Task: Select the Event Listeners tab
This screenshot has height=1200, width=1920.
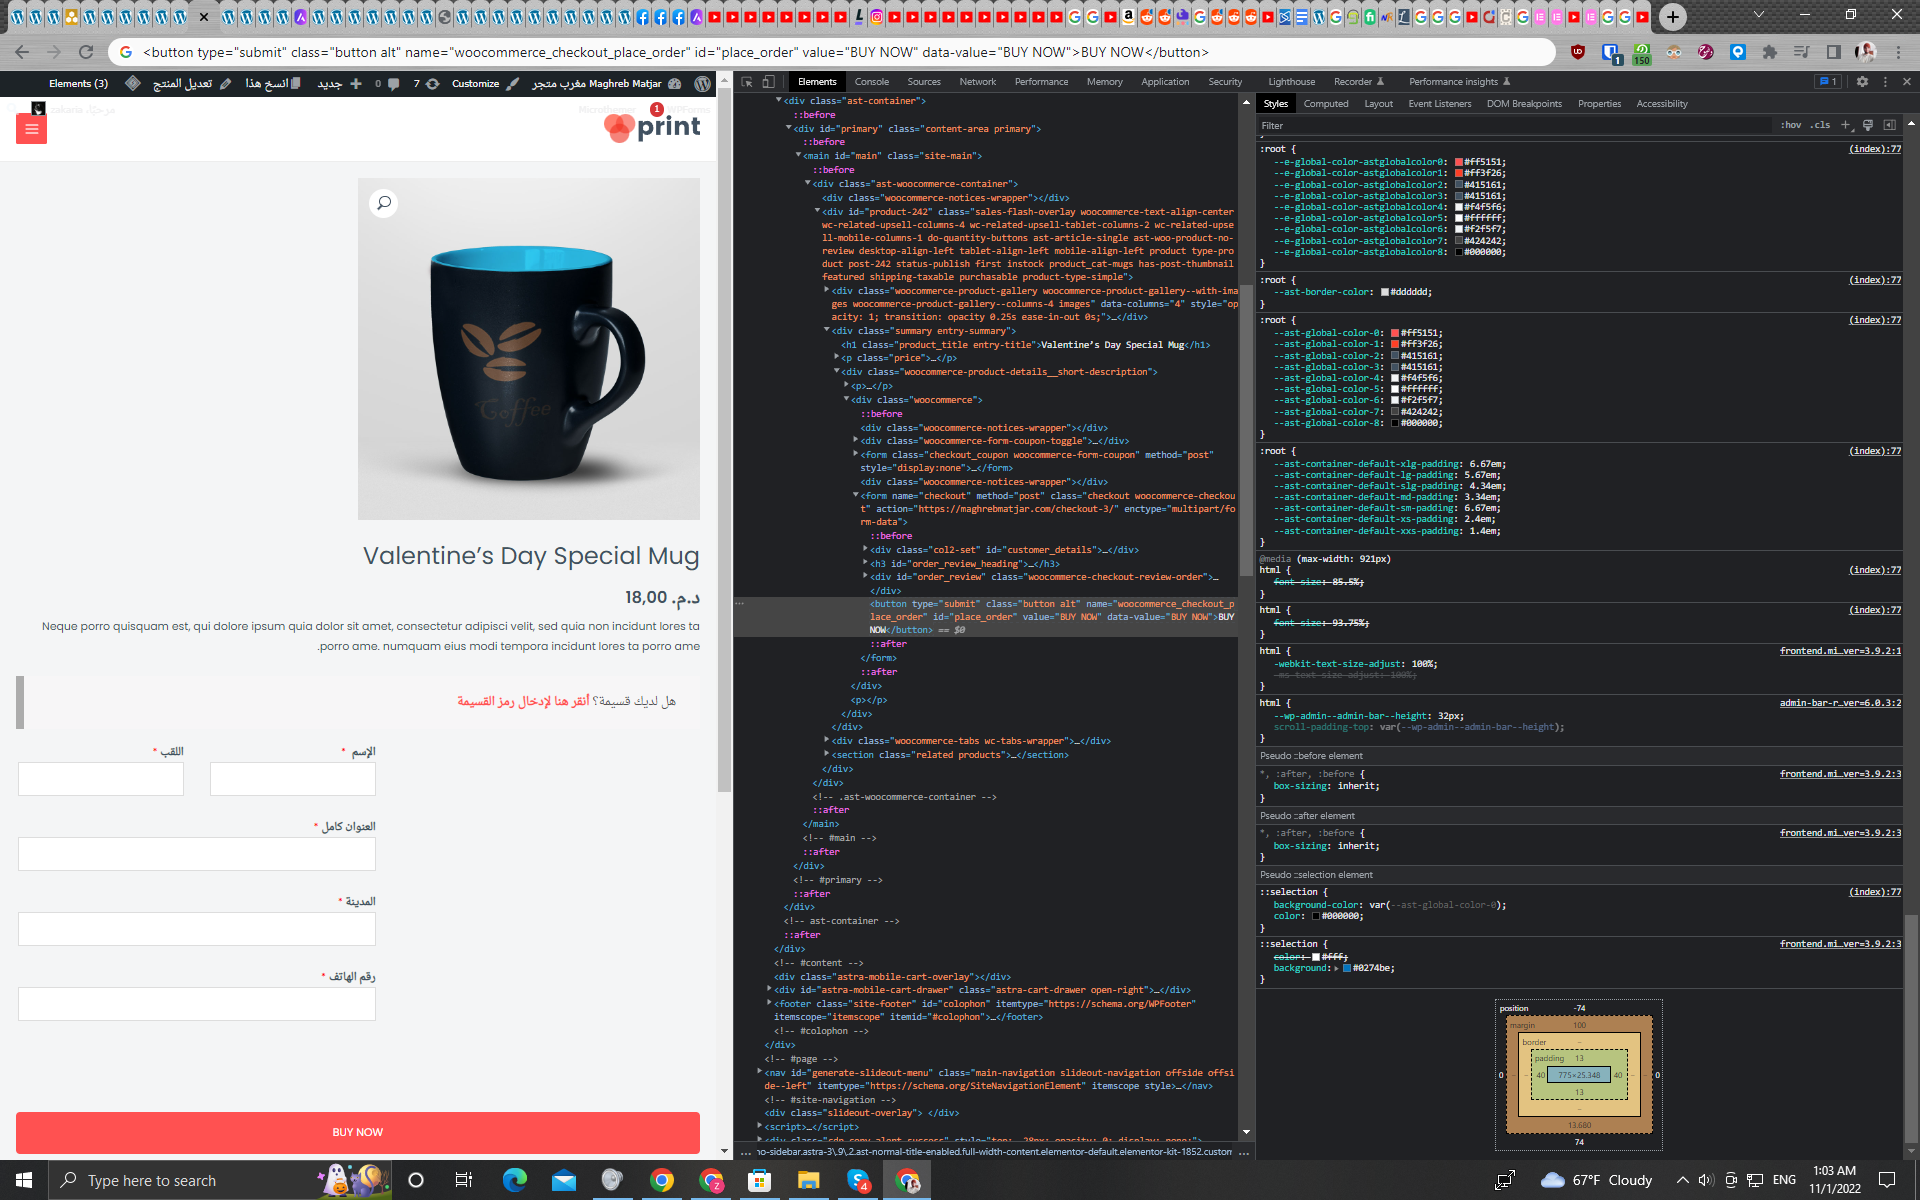Action: pyautogui.click(x=1439, y=104)
